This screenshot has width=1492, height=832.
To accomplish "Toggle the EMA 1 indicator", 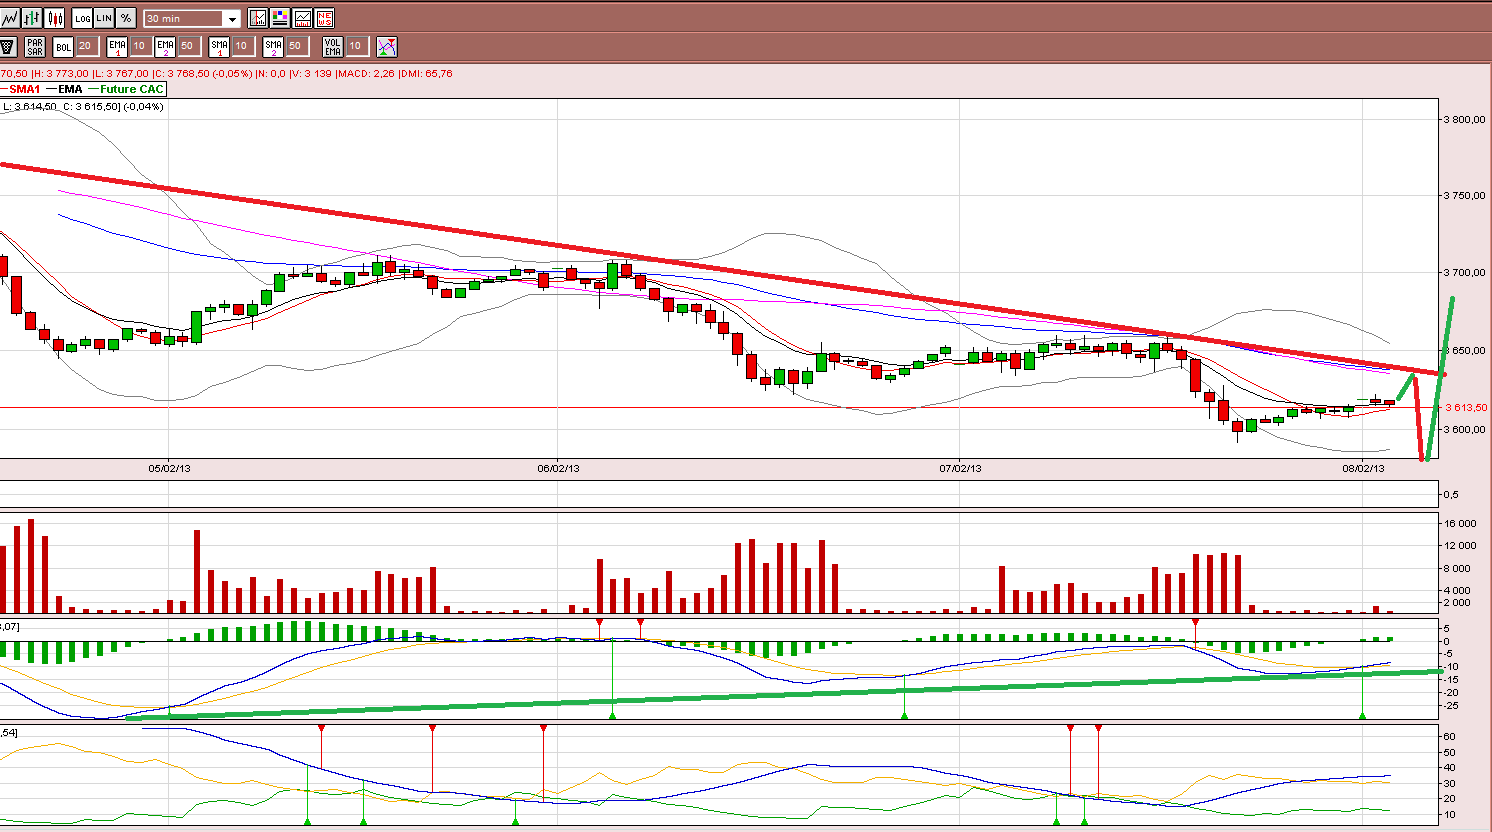I will (x=117, y=46).
